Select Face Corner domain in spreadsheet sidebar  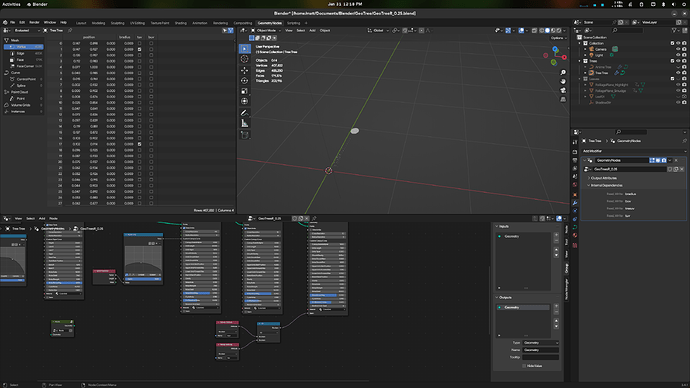coord(24,66)
